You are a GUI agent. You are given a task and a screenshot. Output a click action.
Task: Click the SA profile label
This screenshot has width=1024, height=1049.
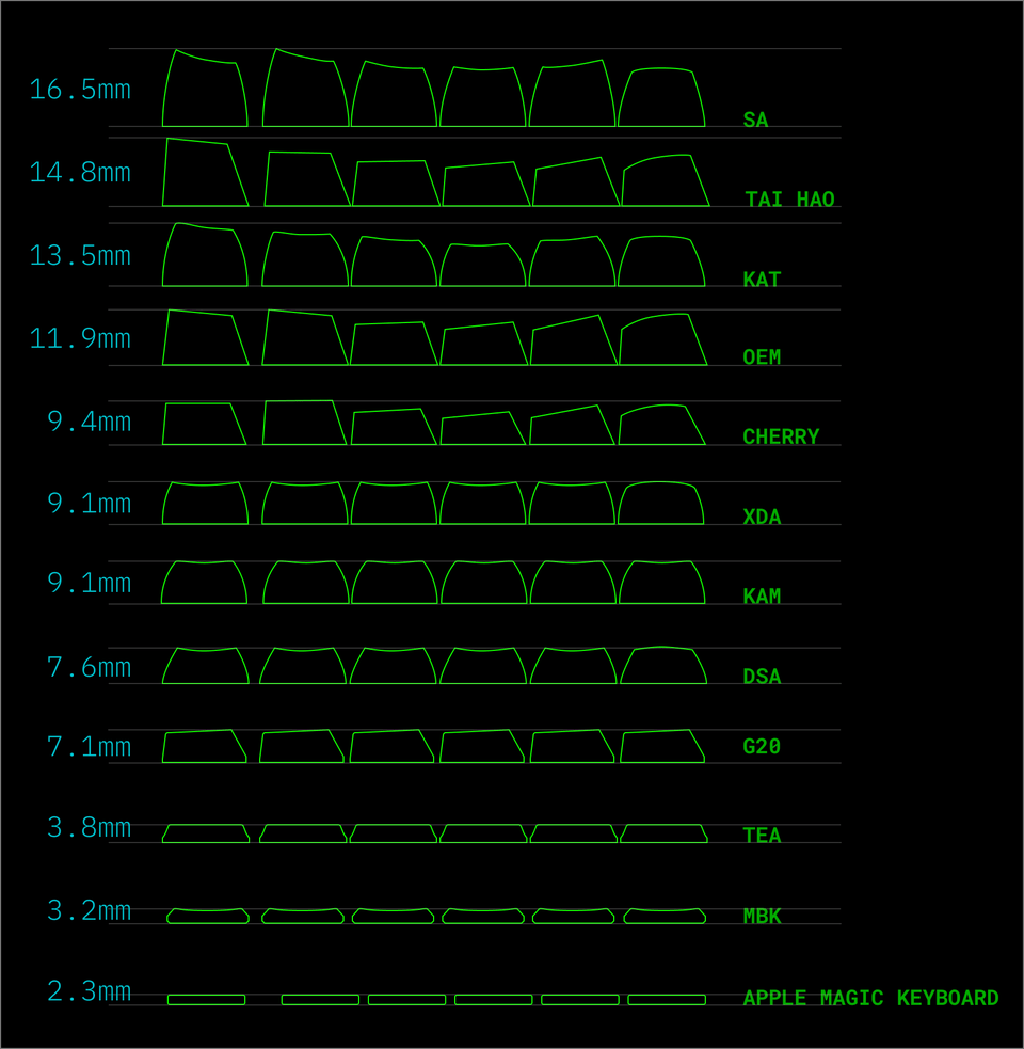pos(755,120)
